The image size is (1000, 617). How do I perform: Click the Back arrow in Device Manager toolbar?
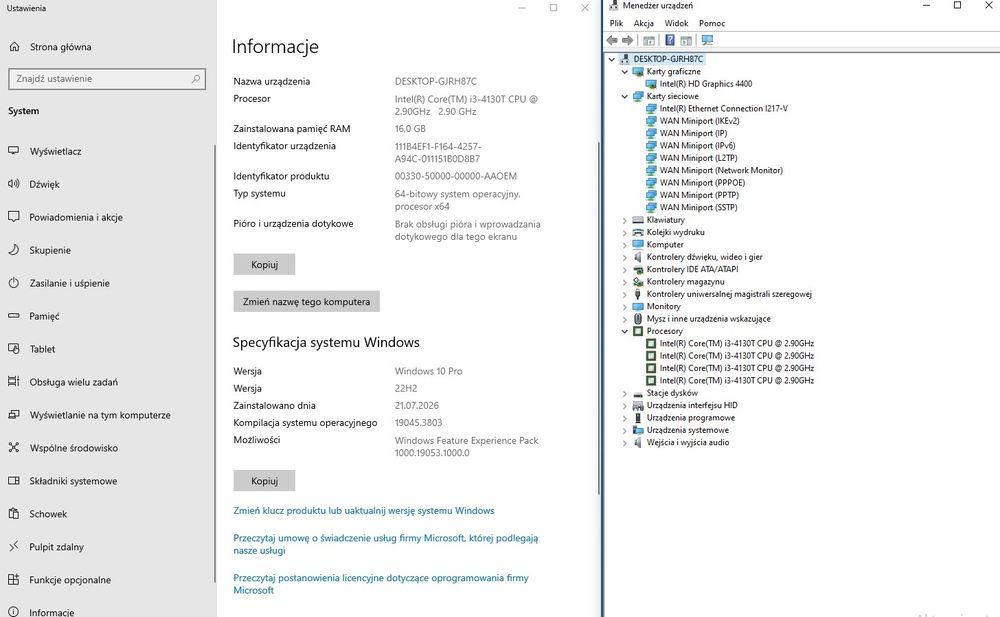pos(612,40)
